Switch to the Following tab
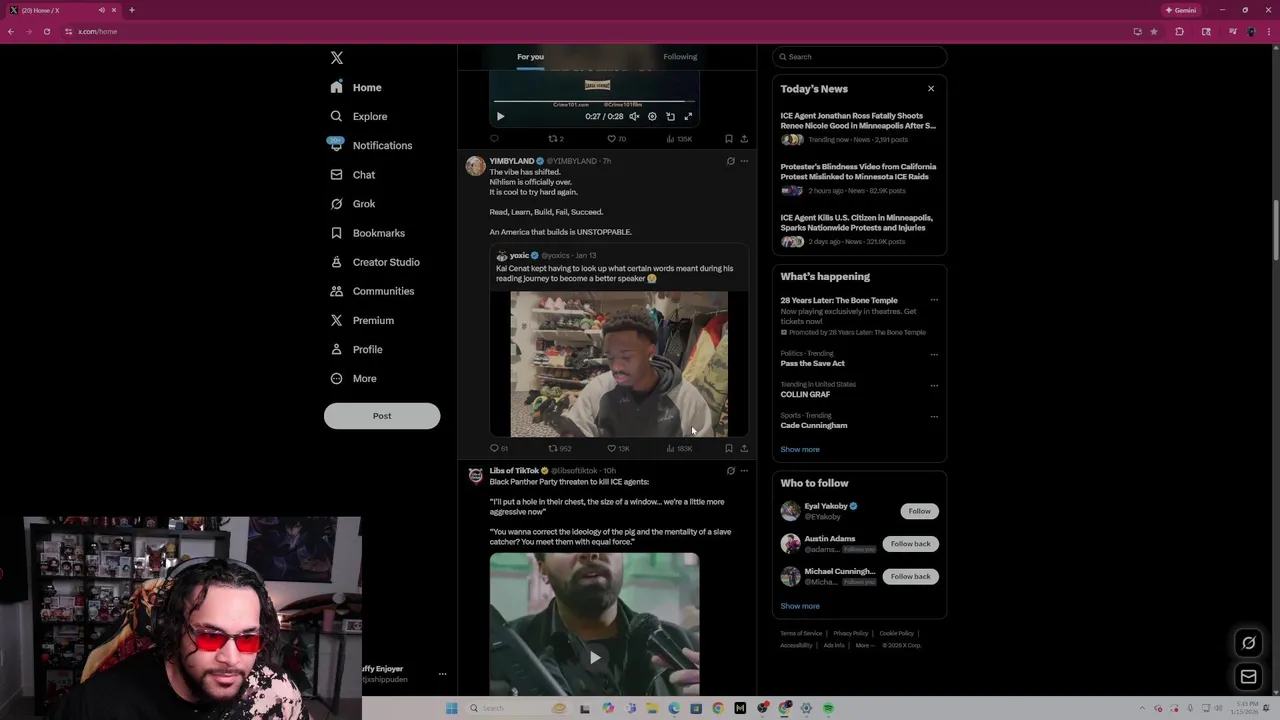Viewport: 1280px width, 720px height. pyautogui.click(x=680, y=57)
